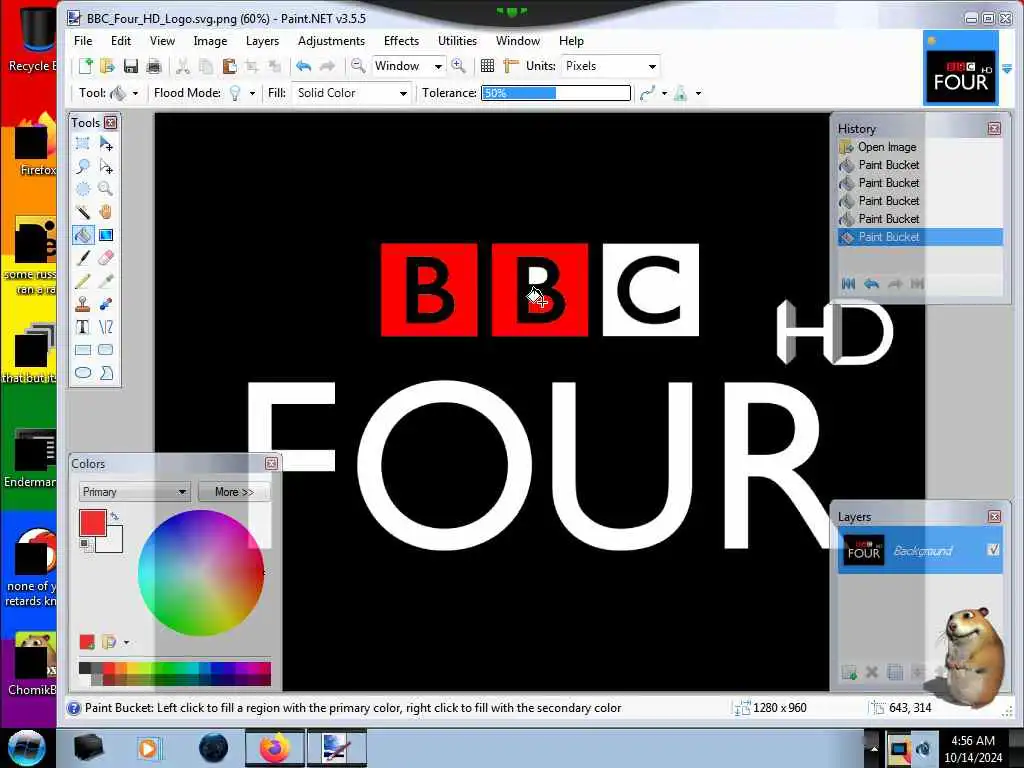Image resolution: width=1024 pixels, height=768 pixels.
Task: Toggle Background layer visibility checkbox
Action: [x=993, y=550]
